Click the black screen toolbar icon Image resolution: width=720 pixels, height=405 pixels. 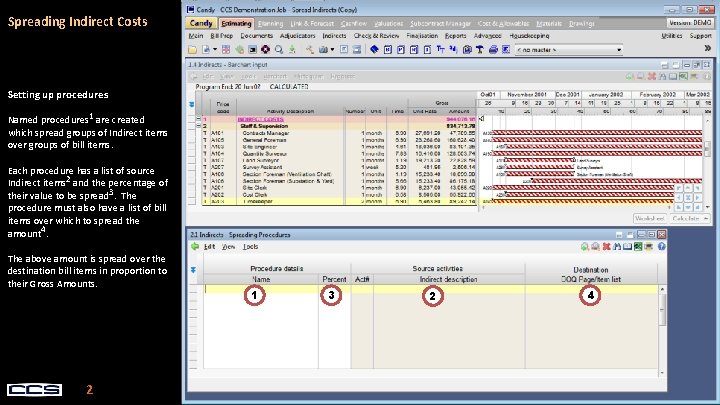coord(253,50)
